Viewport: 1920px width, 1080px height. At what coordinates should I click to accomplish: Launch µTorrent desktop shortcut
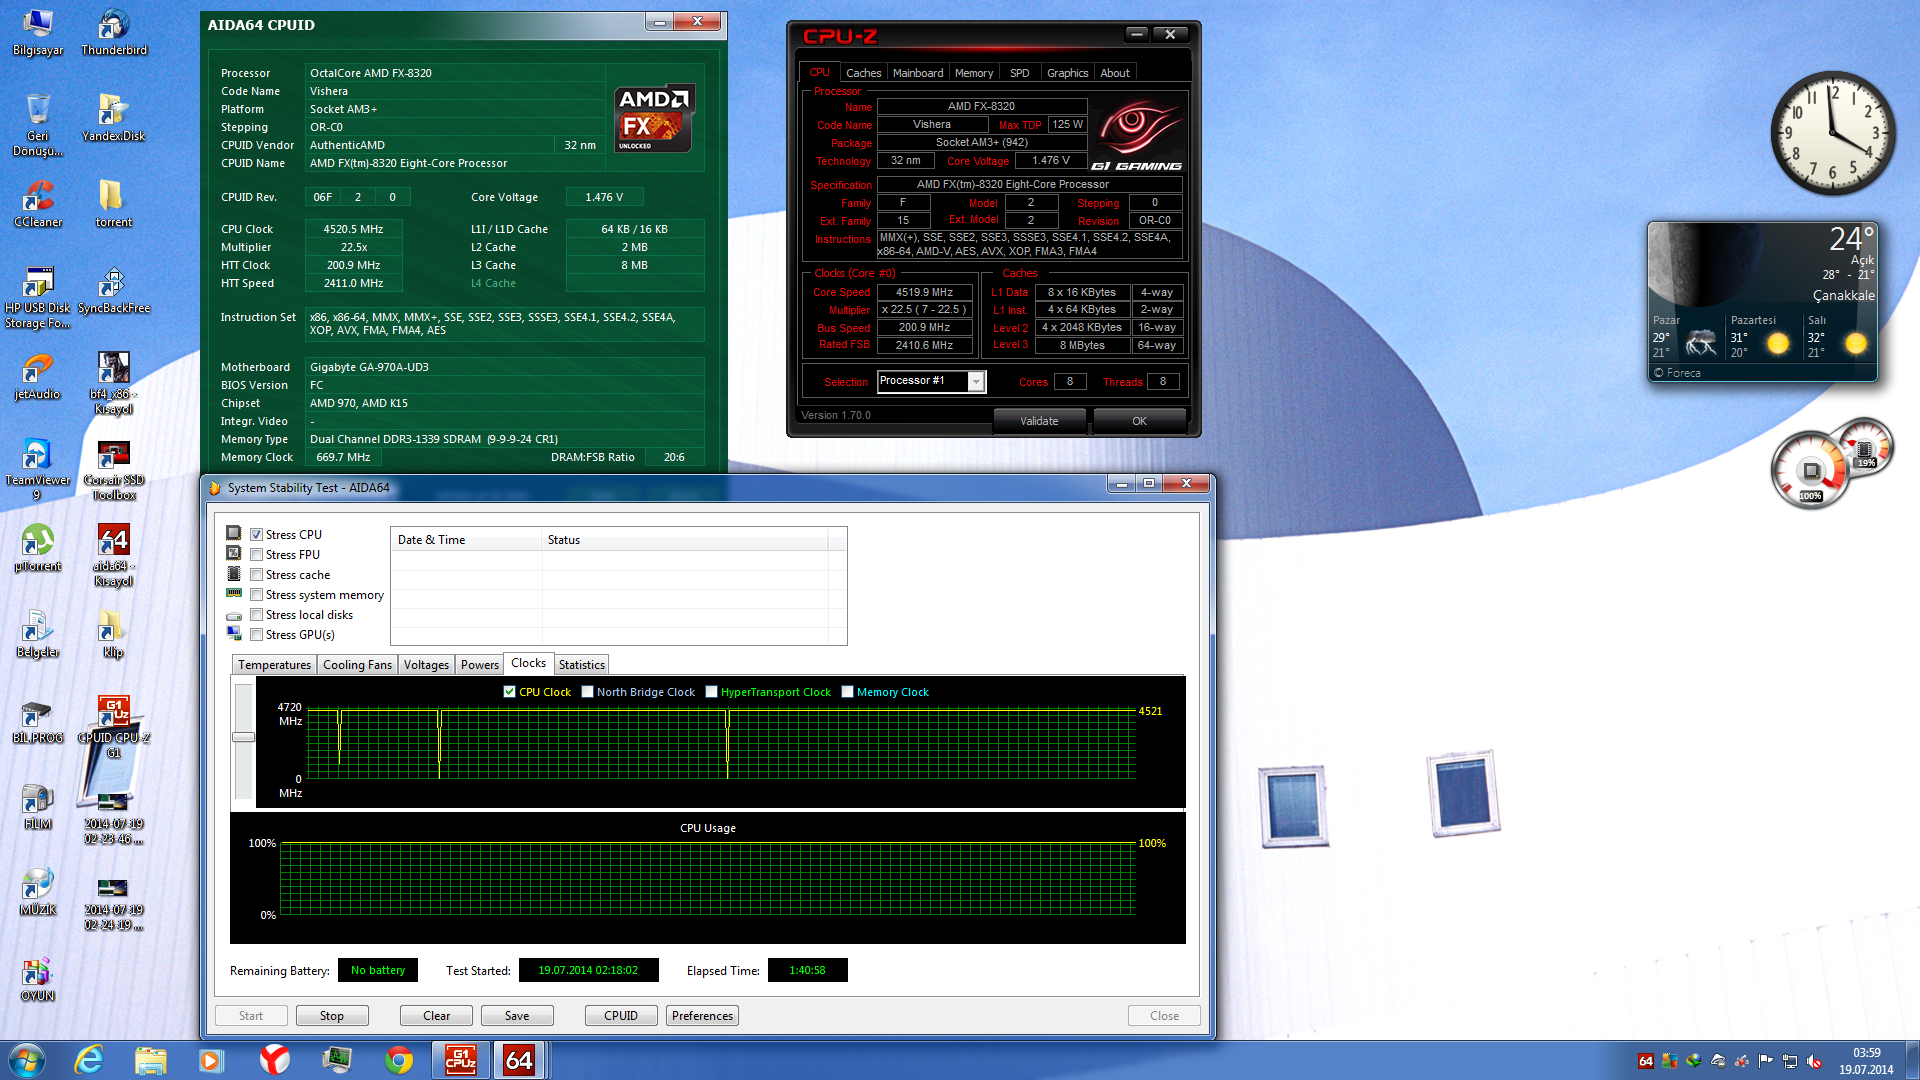(x=38, y=548)
